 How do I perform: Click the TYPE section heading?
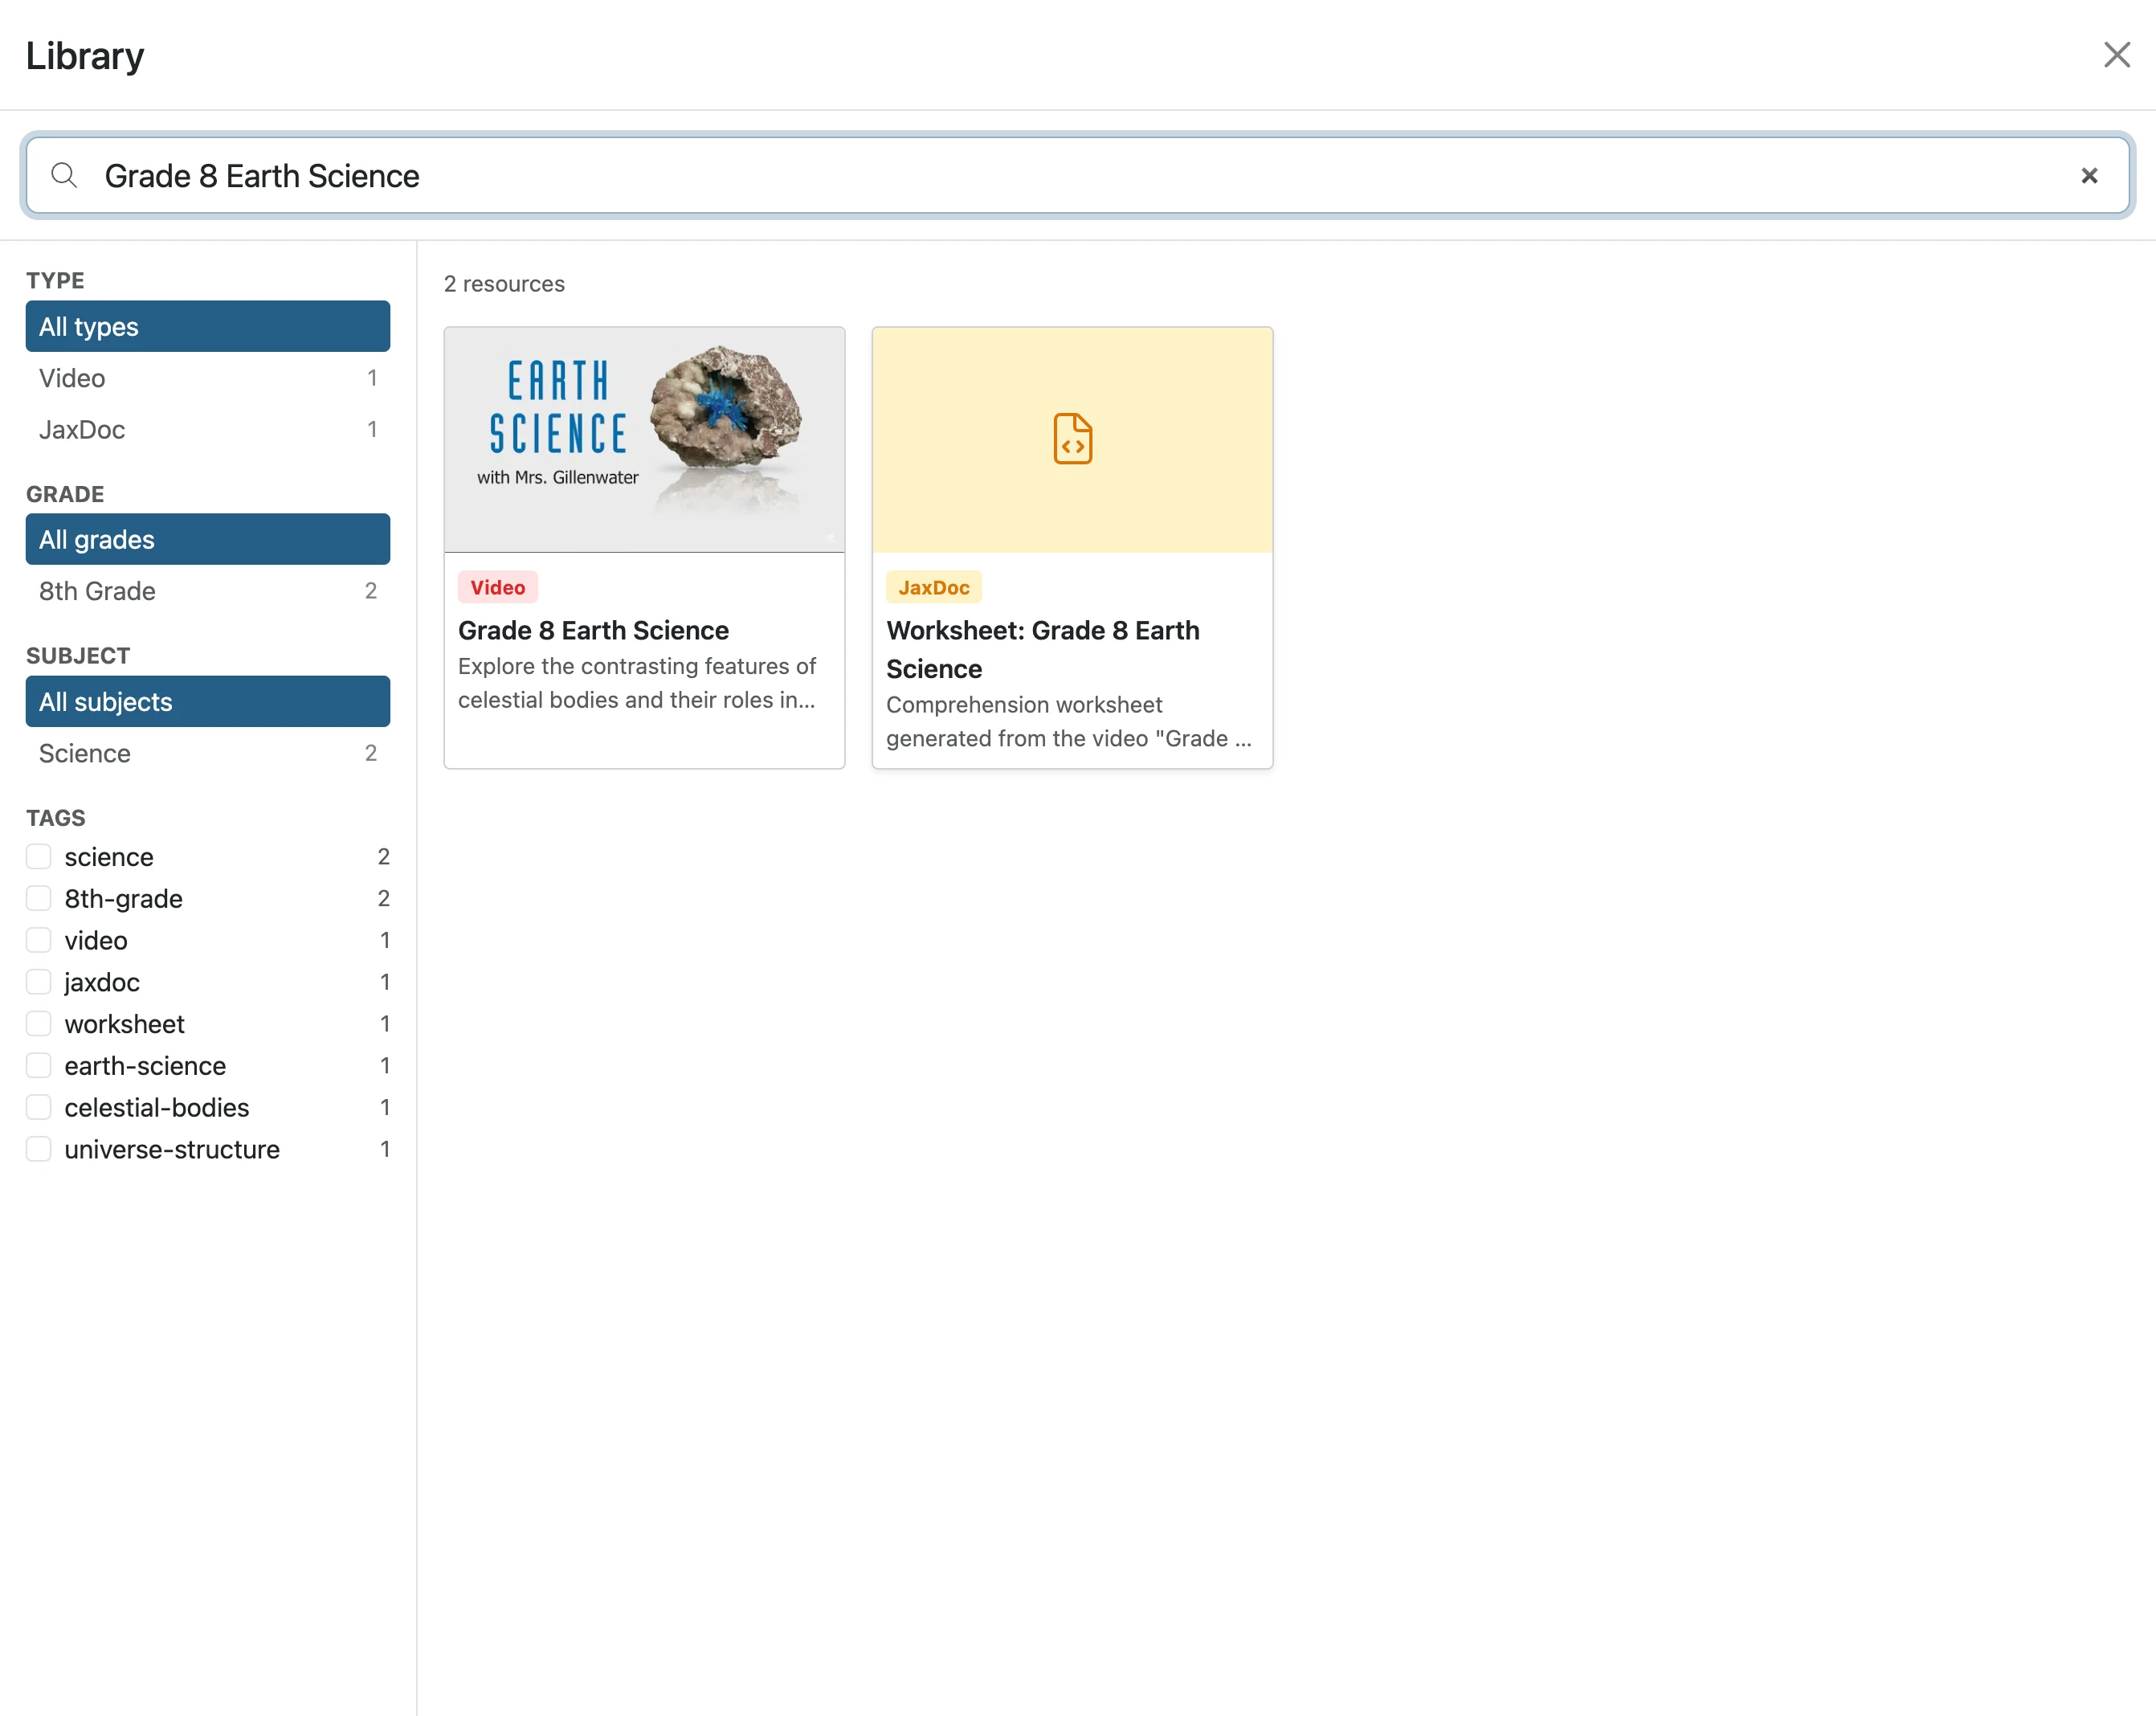click(55, 280)
